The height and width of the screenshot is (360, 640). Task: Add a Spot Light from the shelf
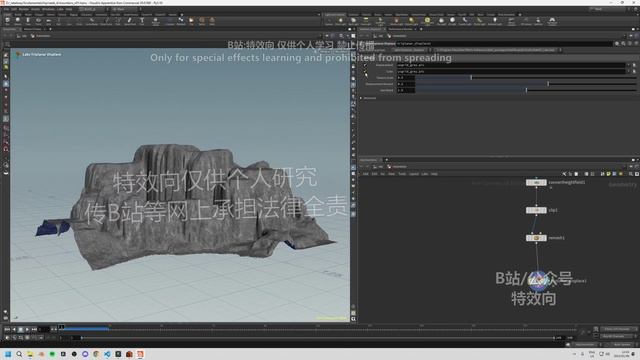pyautogui.click(x=353, y=21)
